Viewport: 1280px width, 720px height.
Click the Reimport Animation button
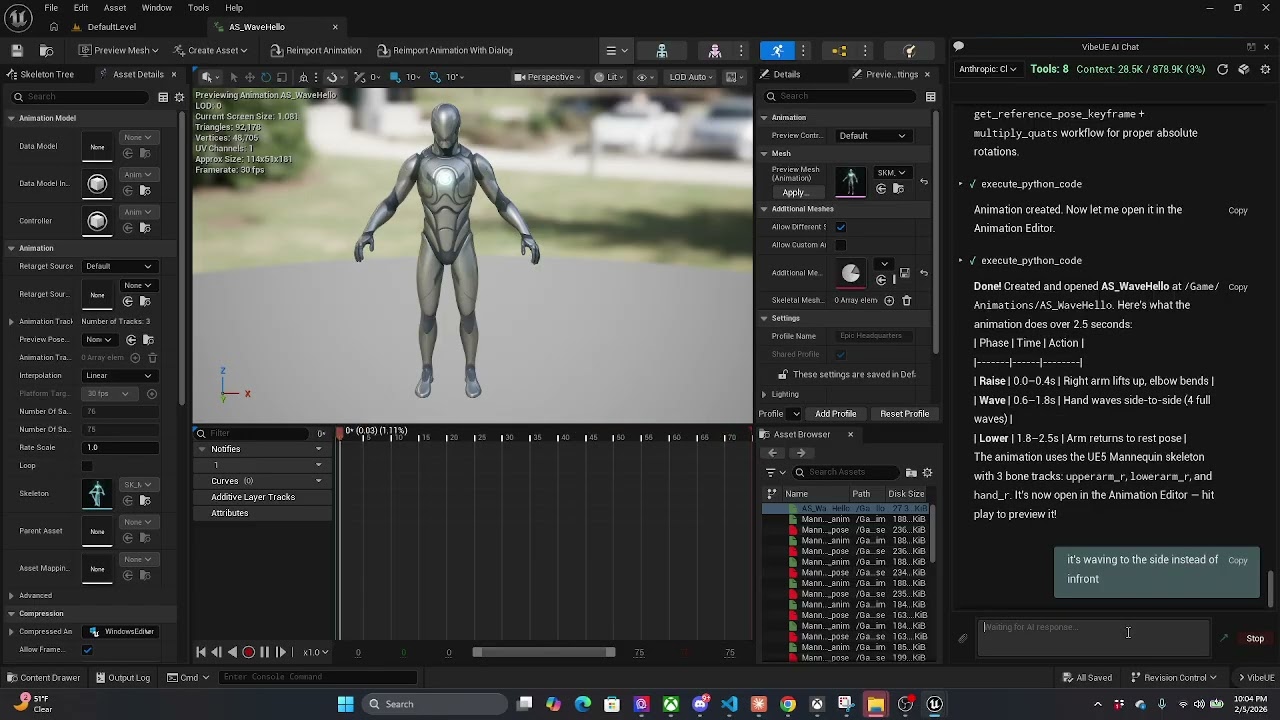(x=315, y=50)
